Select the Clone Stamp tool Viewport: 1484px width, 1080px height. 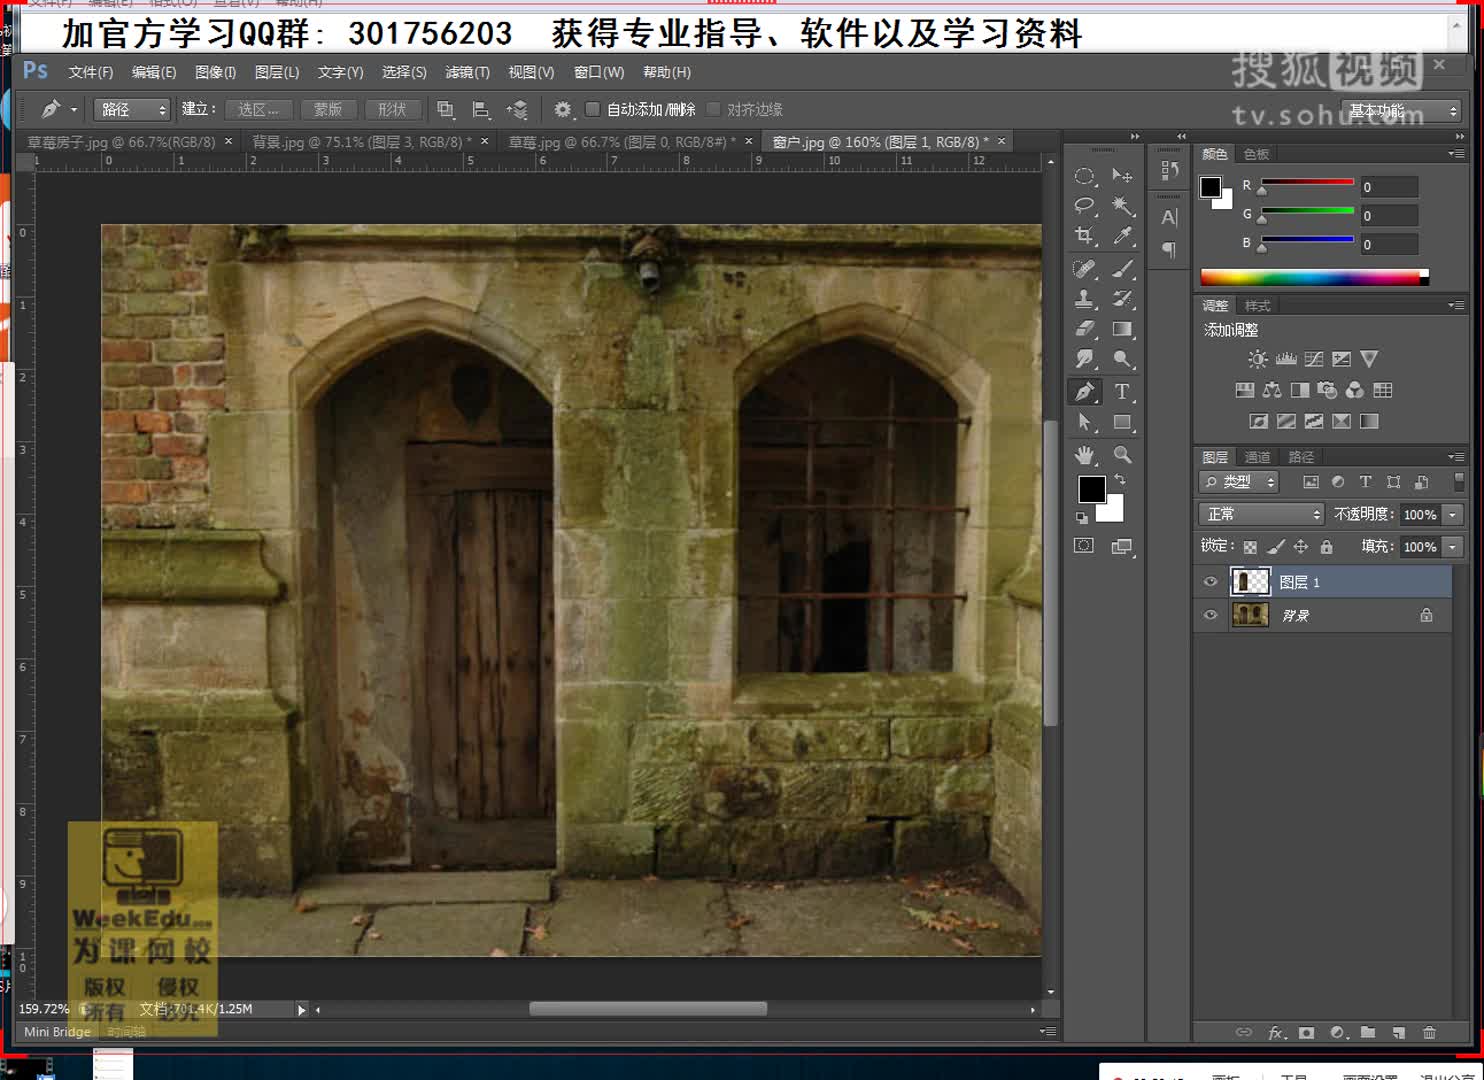(1084, 298)
